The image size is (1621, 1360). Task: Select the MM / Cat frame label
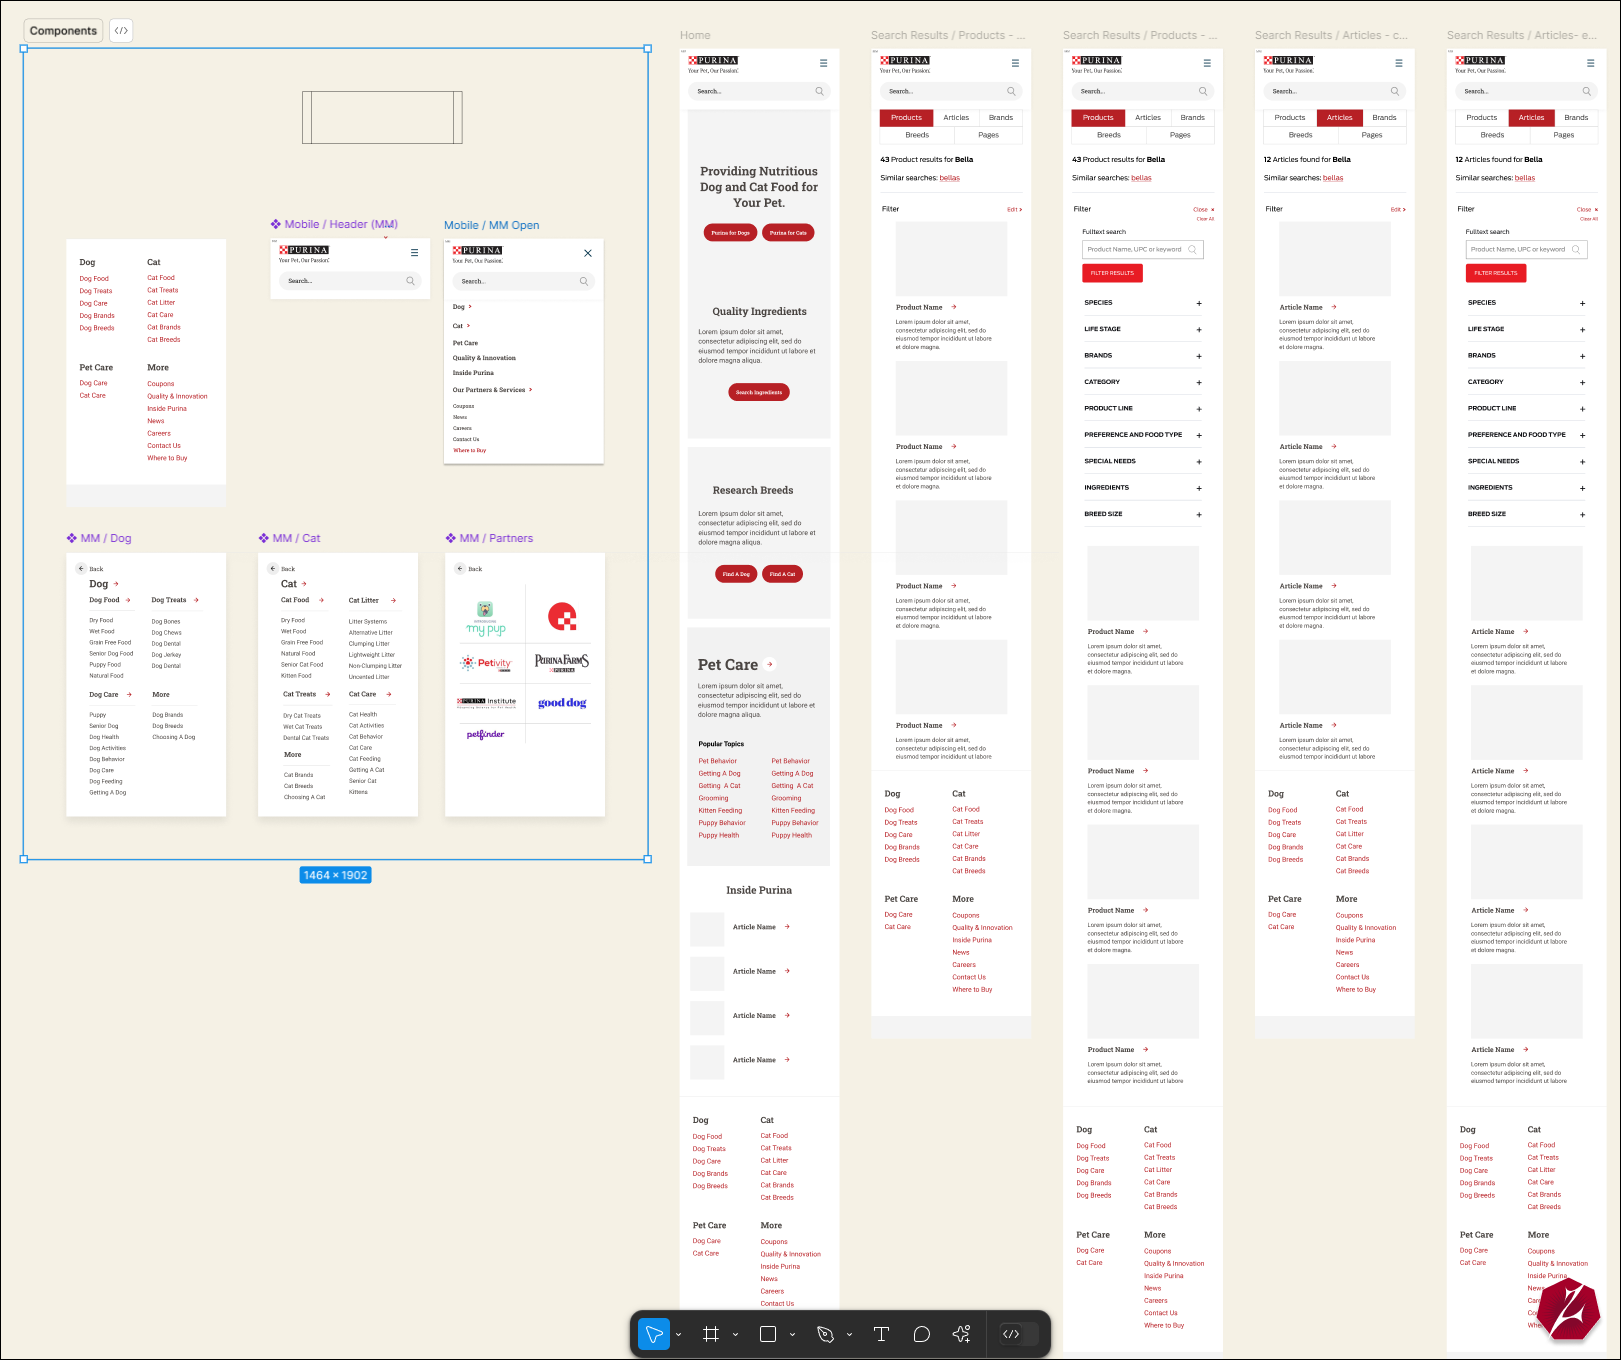289,538
